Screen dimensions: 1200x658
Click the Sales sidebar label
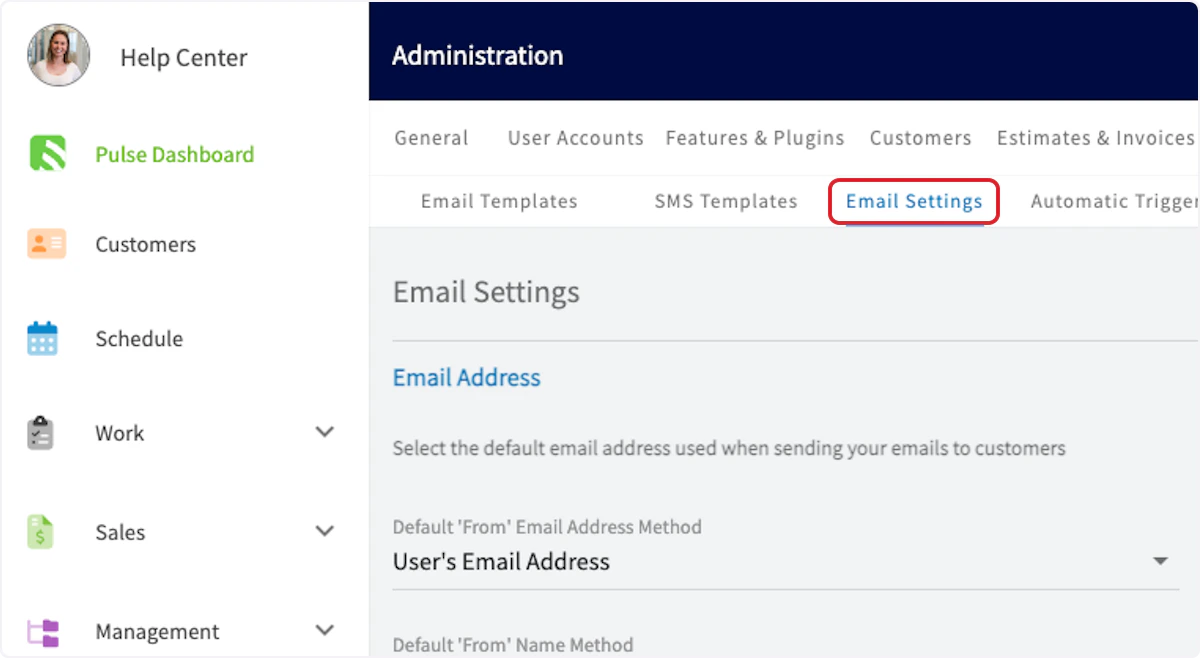(120, 533)
